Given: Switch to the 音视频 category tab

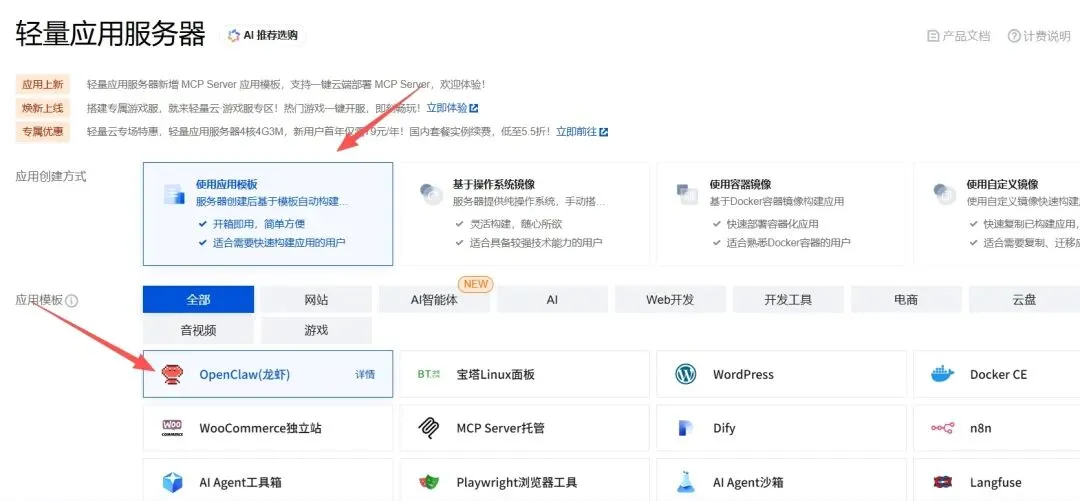Looking at the screenshot, I should [x=198, y=330].
